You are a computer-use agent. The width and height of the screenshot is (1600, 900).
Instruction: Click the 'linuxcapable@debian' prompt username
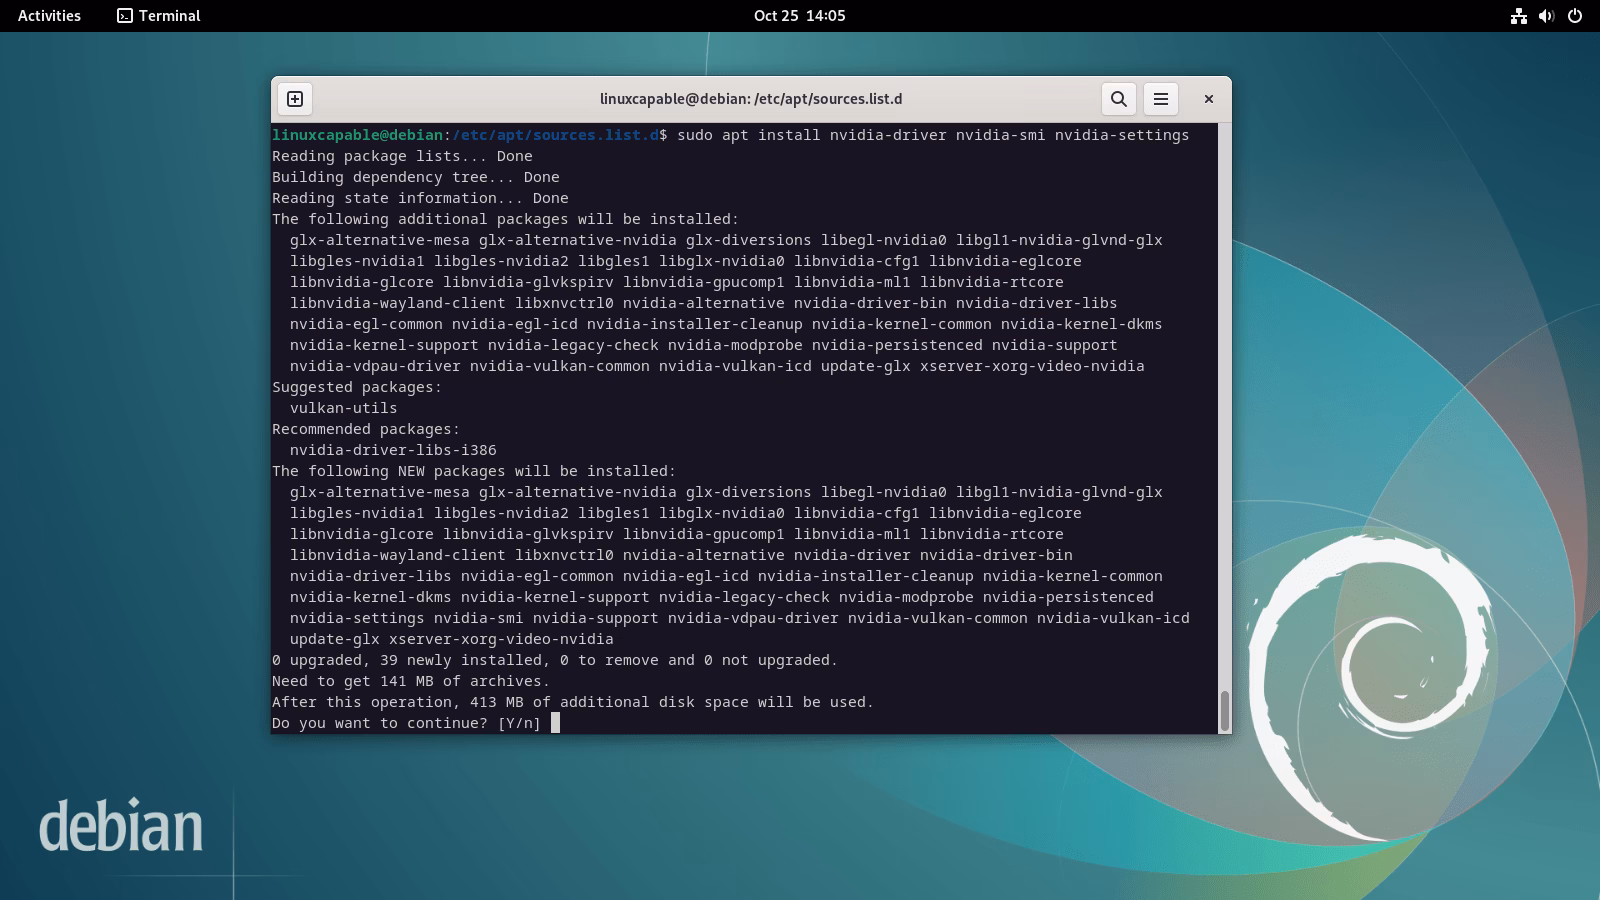(x=357, y=135)
